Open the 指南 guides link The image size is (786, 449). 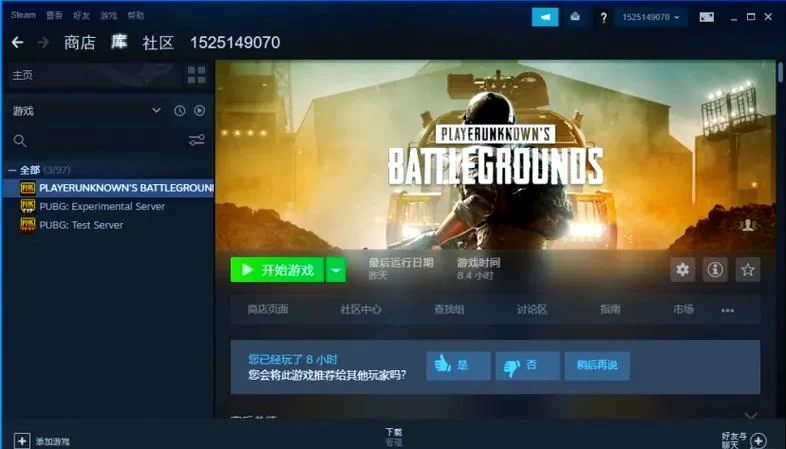coord(610,310)
